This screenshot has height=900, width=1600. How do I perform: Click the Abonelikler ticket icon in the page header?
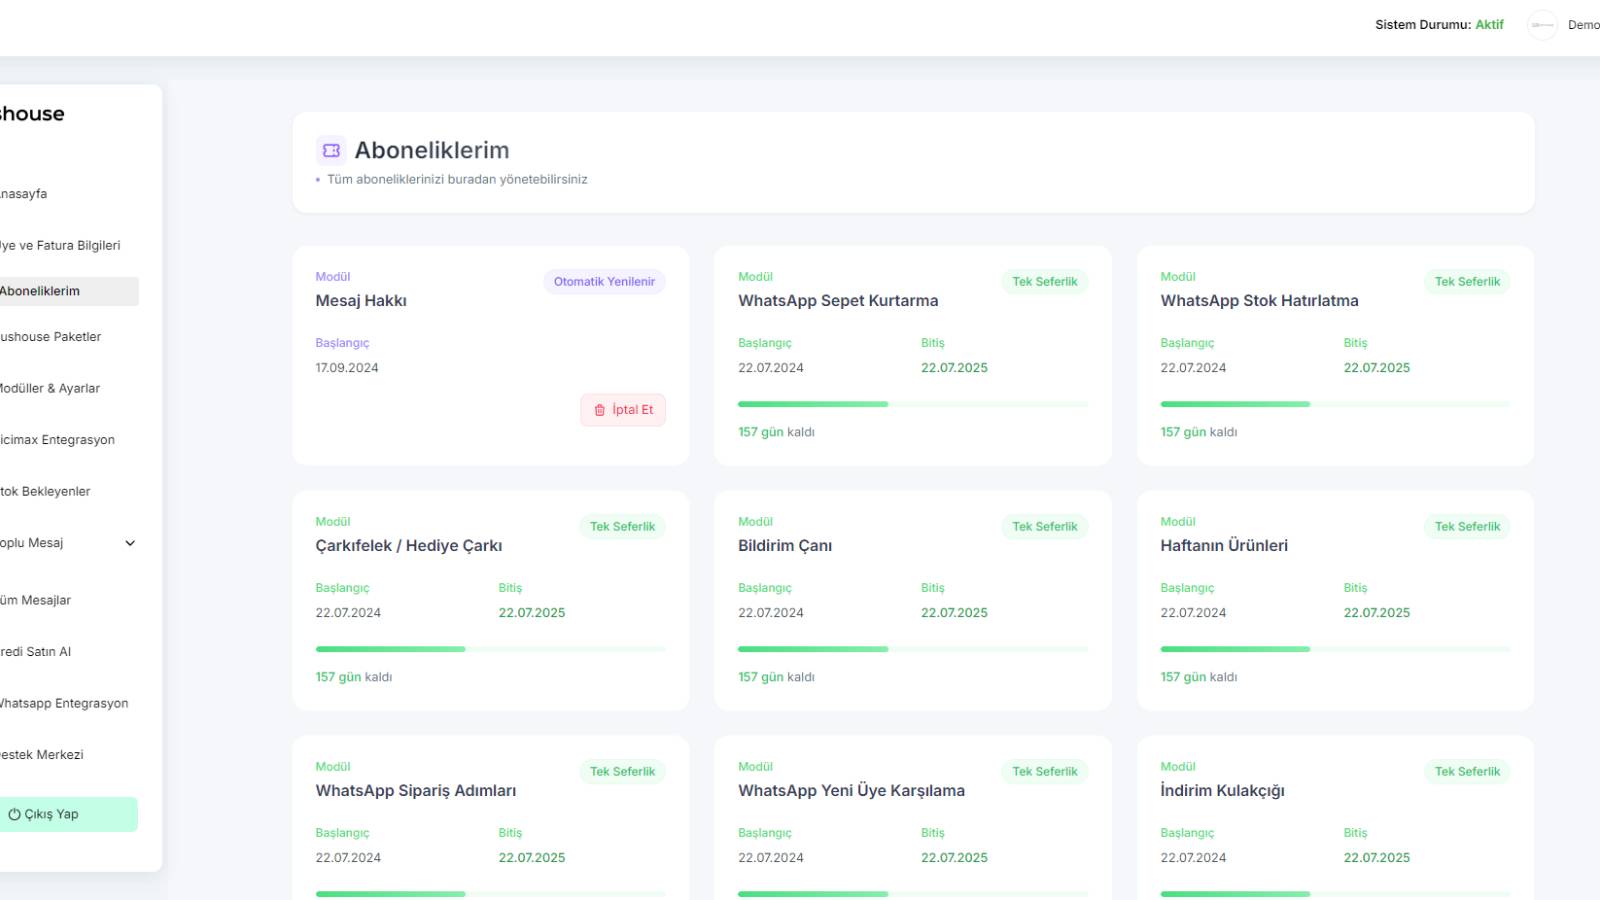point(331,150)
